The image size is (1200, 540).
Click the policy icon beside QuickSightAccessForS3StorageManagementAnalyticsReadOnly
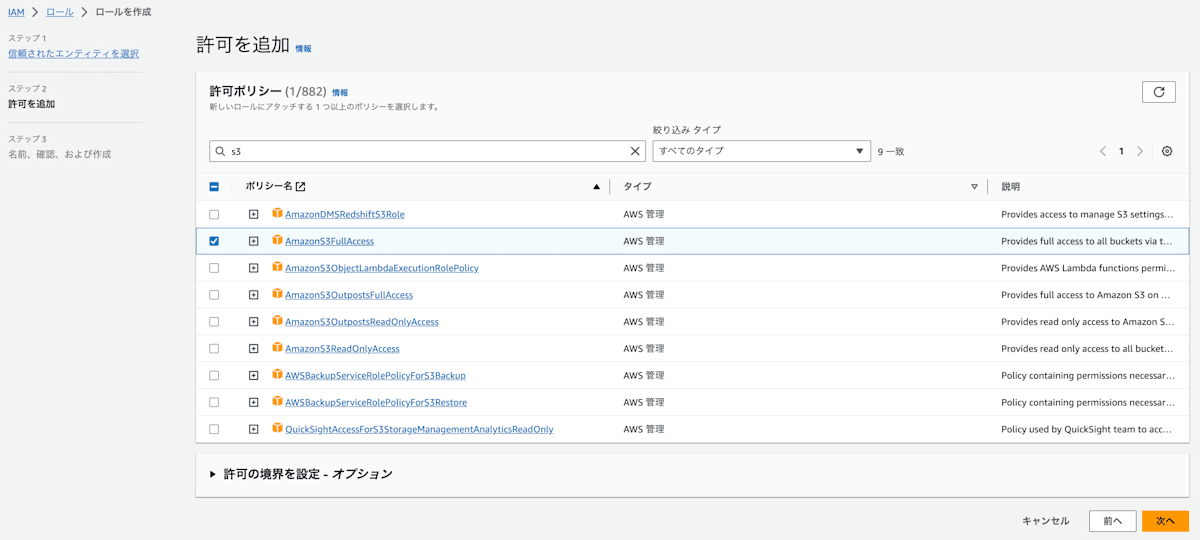[x=277, y=428]
